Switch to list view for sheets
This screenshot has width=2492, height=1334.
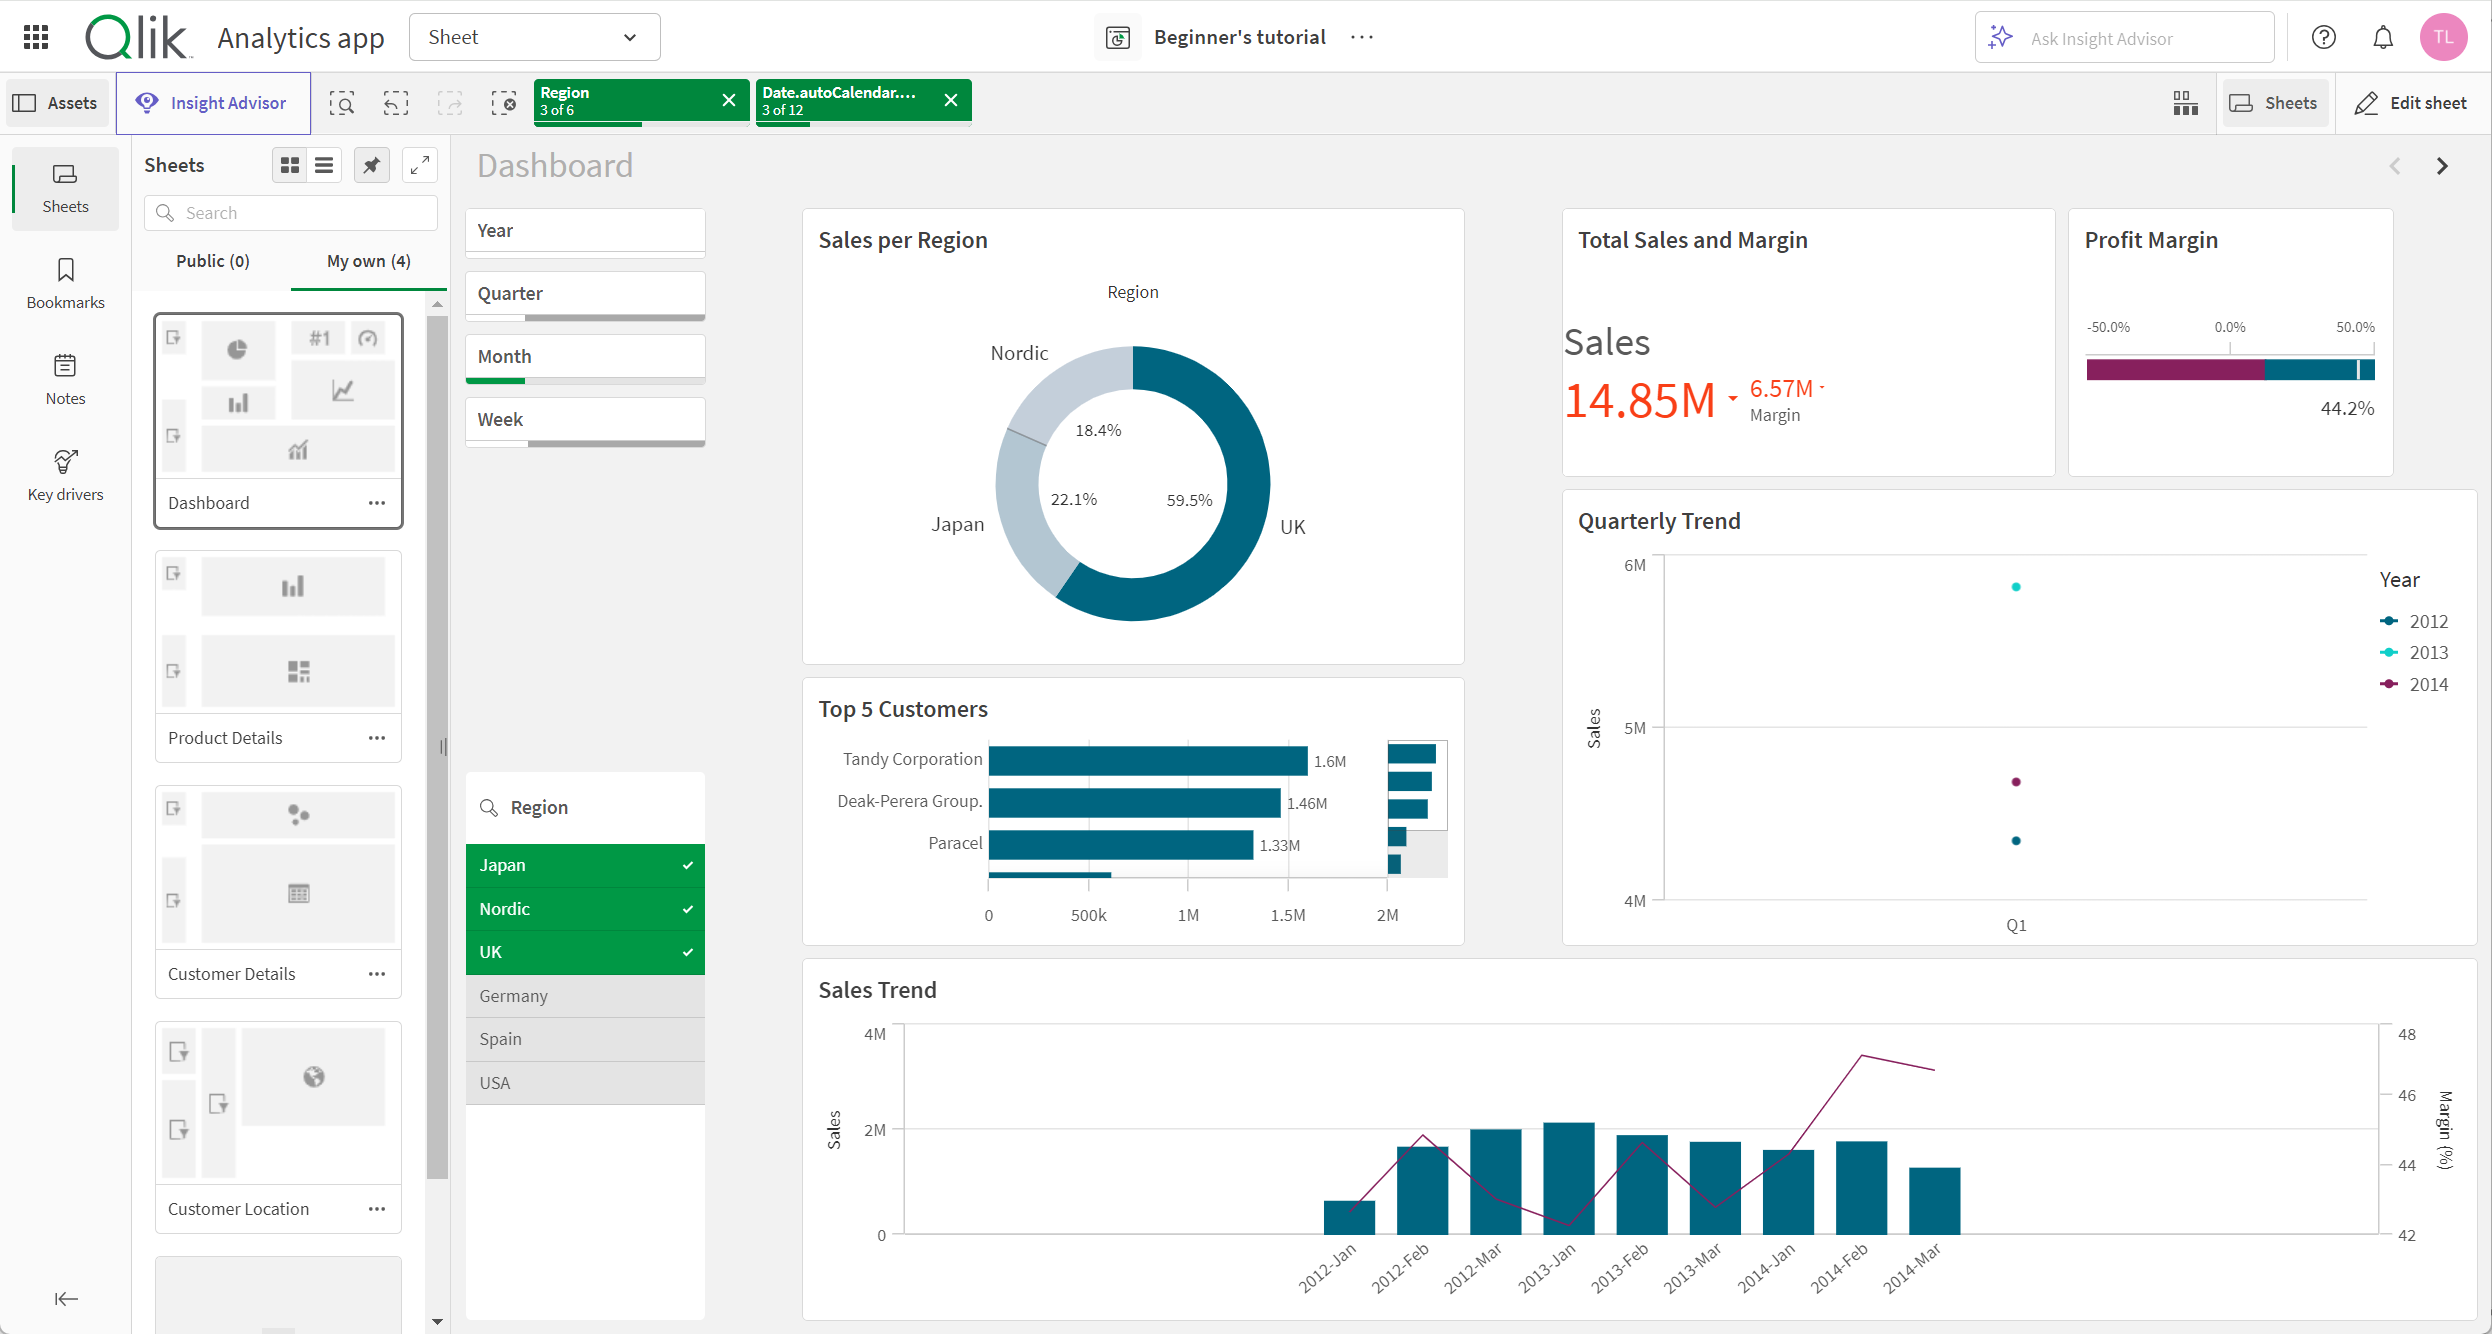(325, 163)
